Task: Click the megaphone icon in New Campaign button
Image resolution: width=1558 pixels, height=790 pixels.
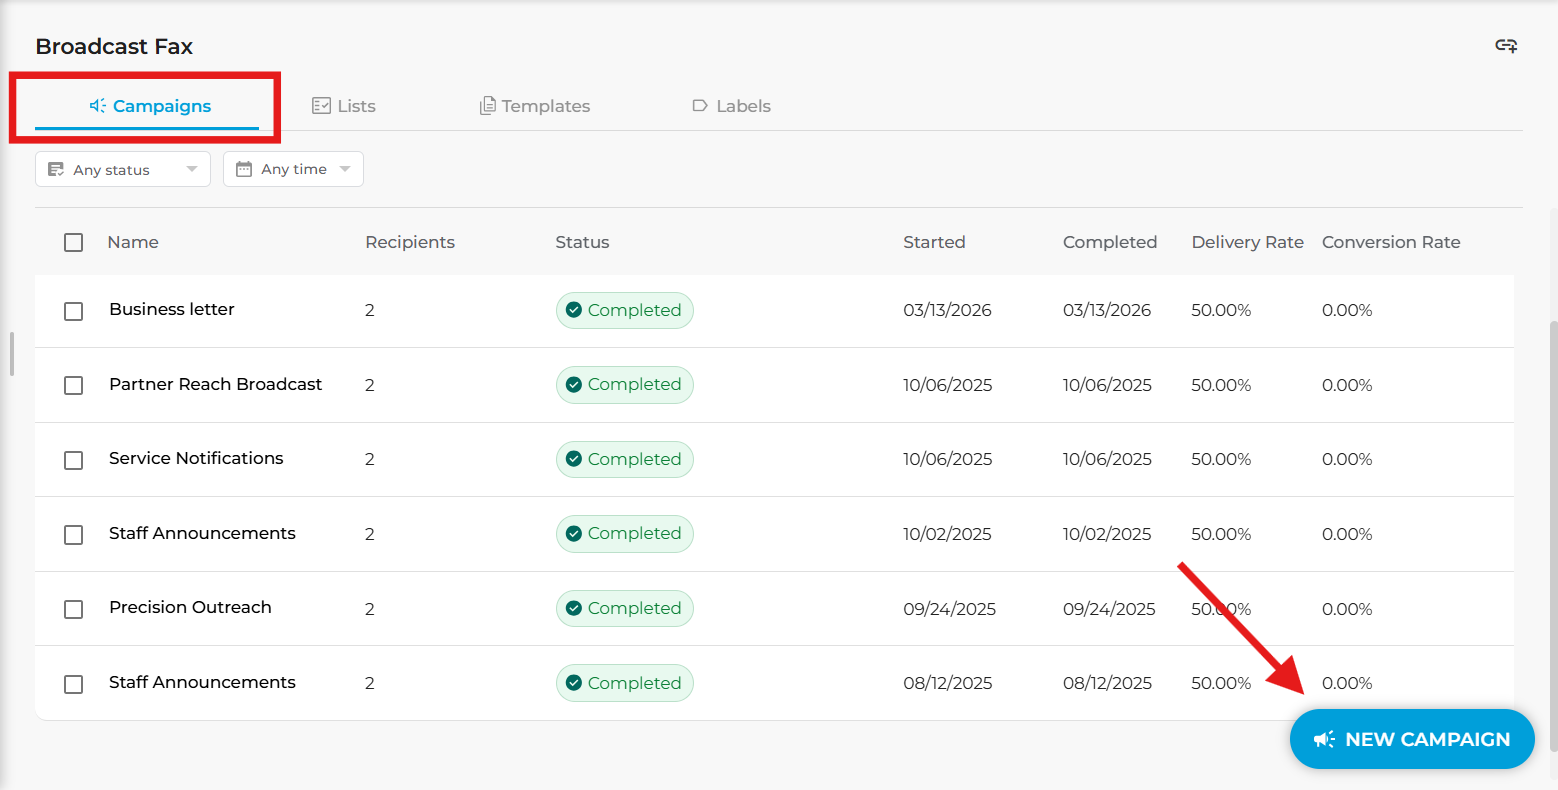Action: 1324,740
